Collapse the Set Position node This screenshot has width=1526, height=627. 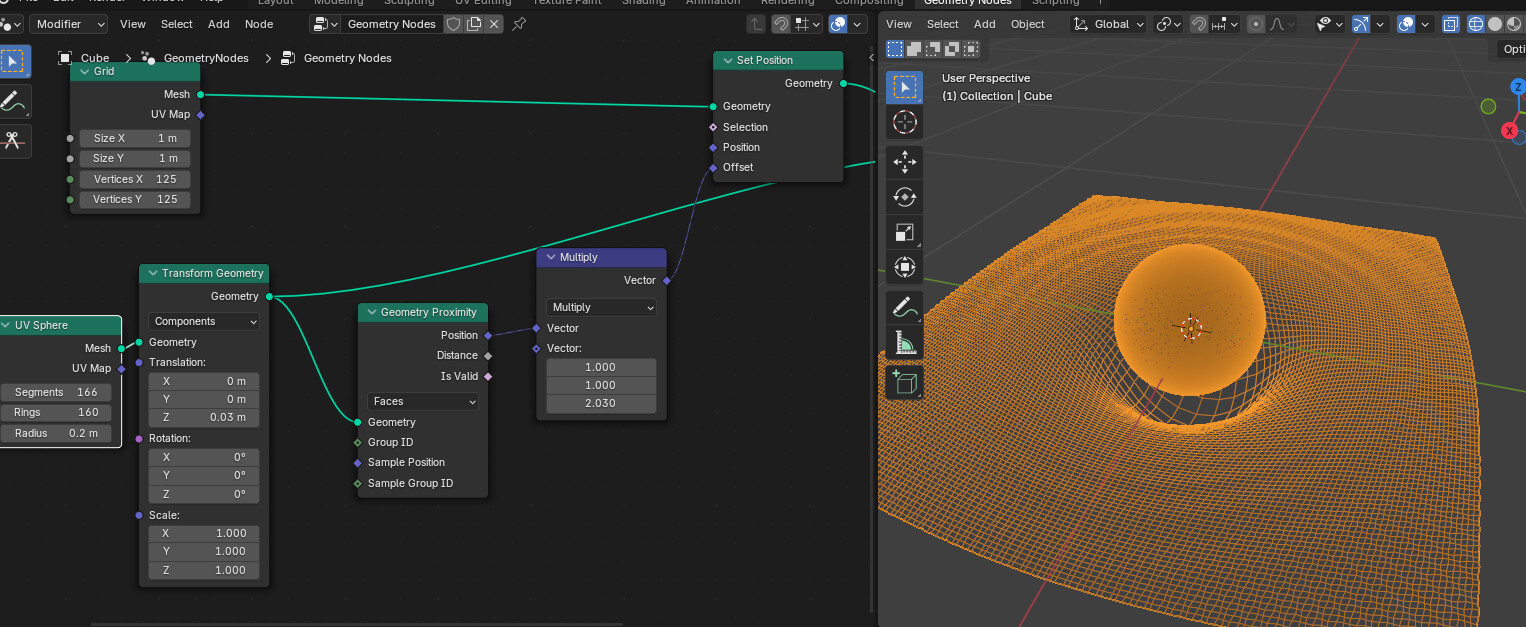726,60
